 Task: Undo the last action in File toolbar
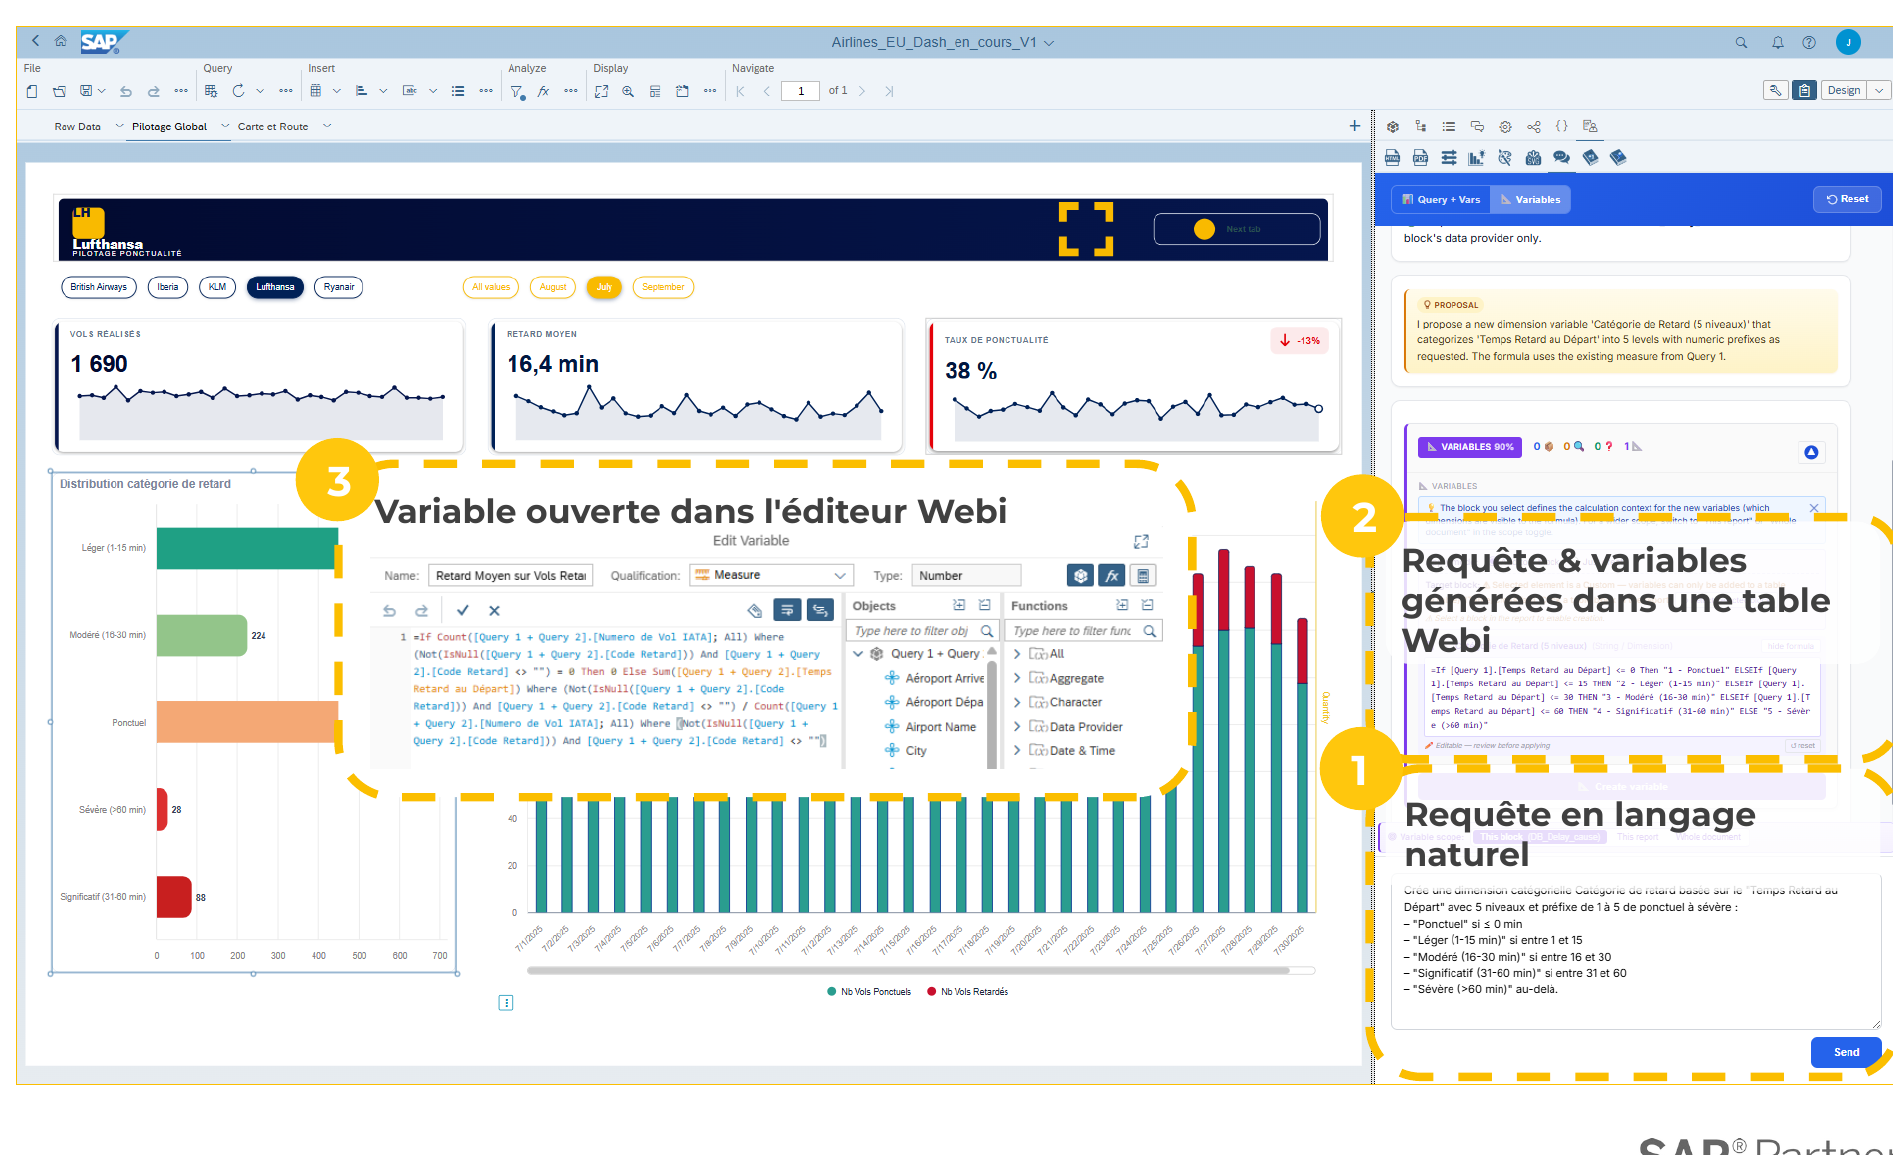pos(126,91)
